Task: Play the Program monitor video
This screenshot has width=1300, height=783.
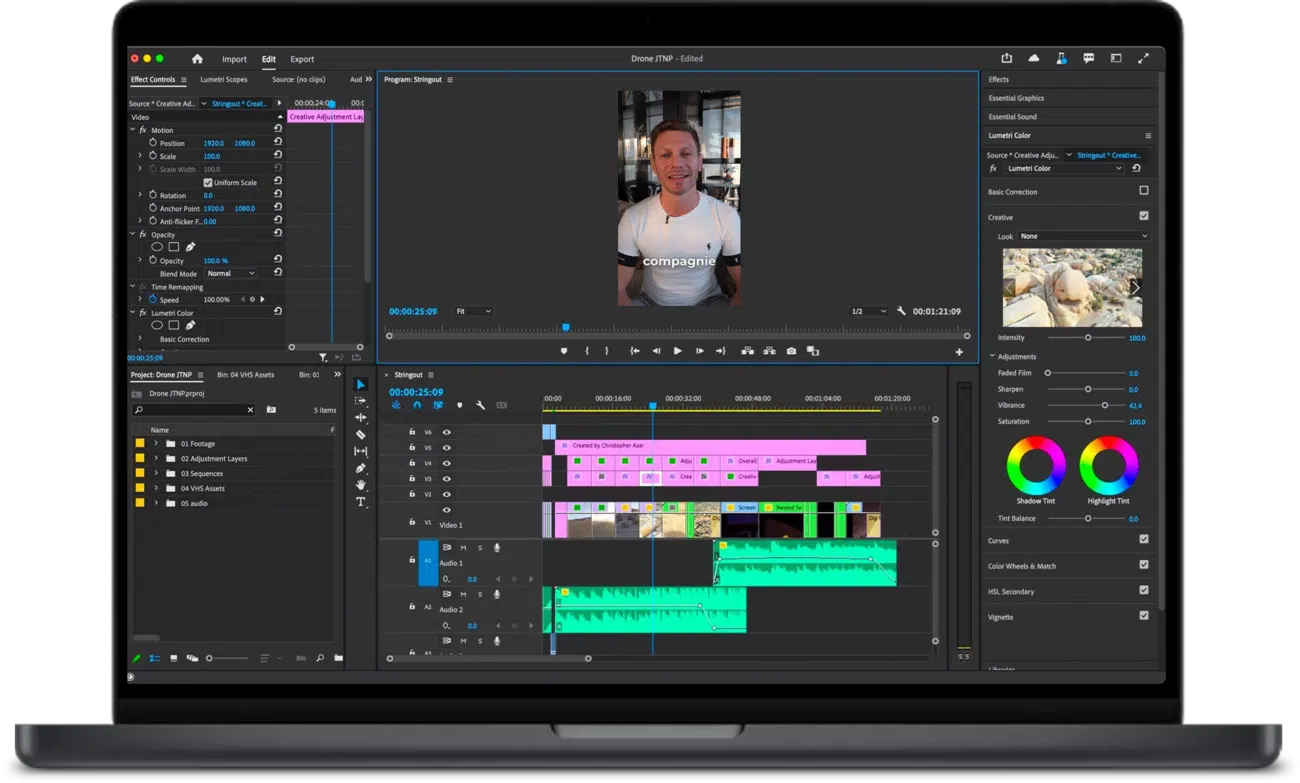Action: pos(677,351)
